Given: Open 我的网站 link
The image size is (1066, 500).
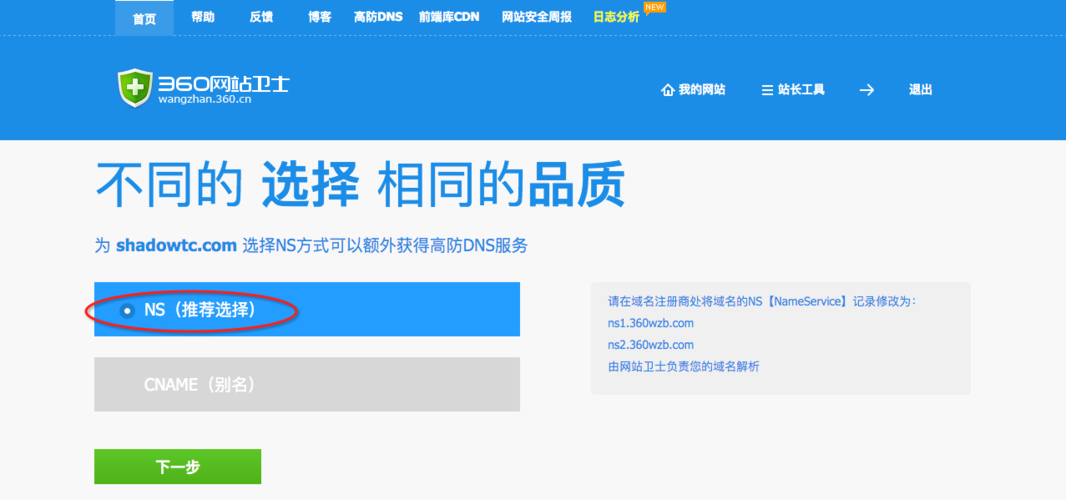Looking at the screenshot, I should (702, 90).
